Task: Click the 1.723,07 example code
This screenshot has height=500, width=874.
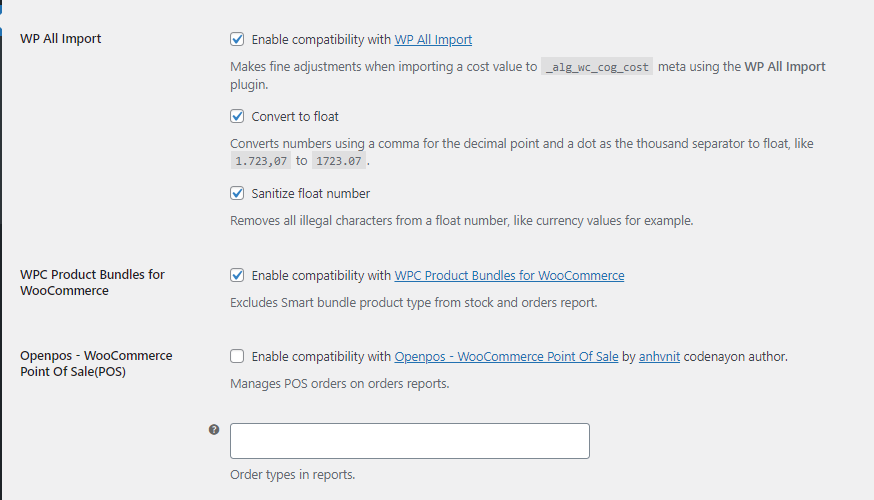Action: pos(261,161)
